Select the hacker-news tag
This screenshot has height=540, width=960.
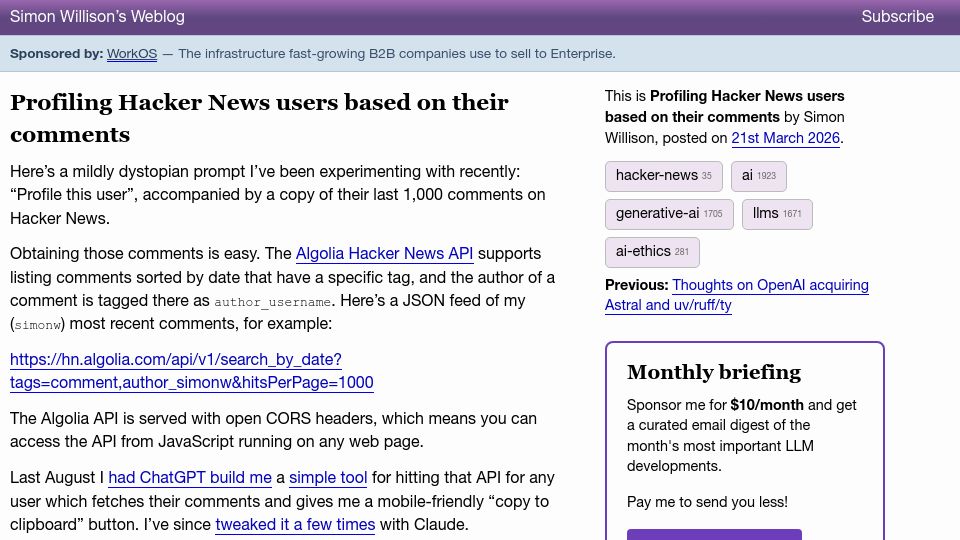(664, 176)
